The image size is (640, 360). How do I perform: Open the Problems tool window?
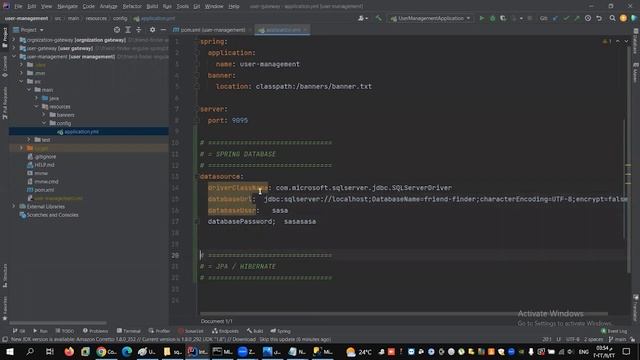pos(96,331)
